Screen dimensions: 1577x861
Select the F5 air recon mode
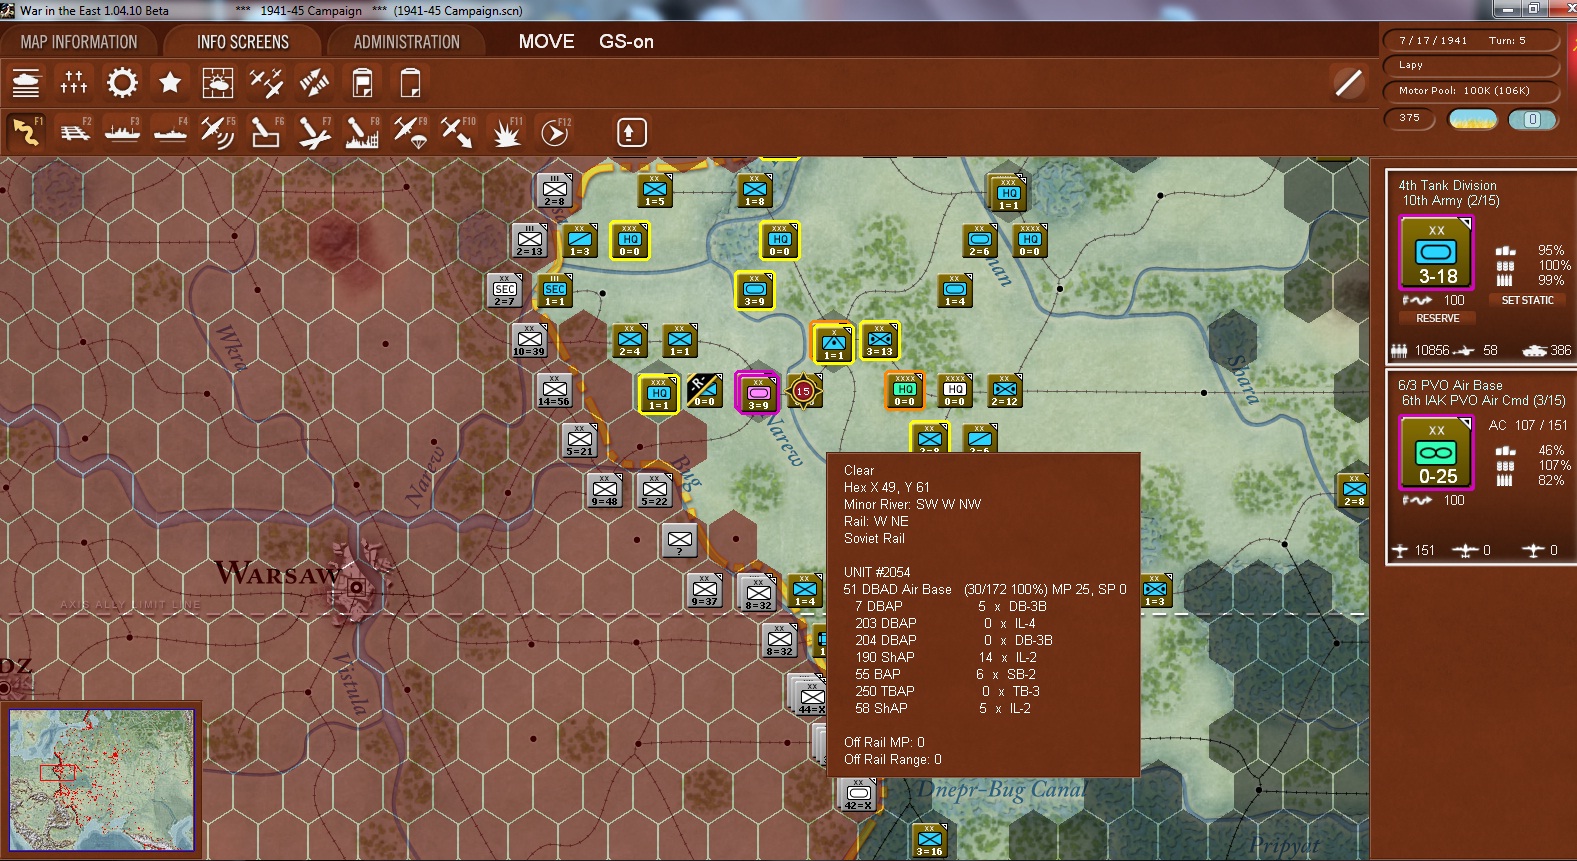pos(218,132)
